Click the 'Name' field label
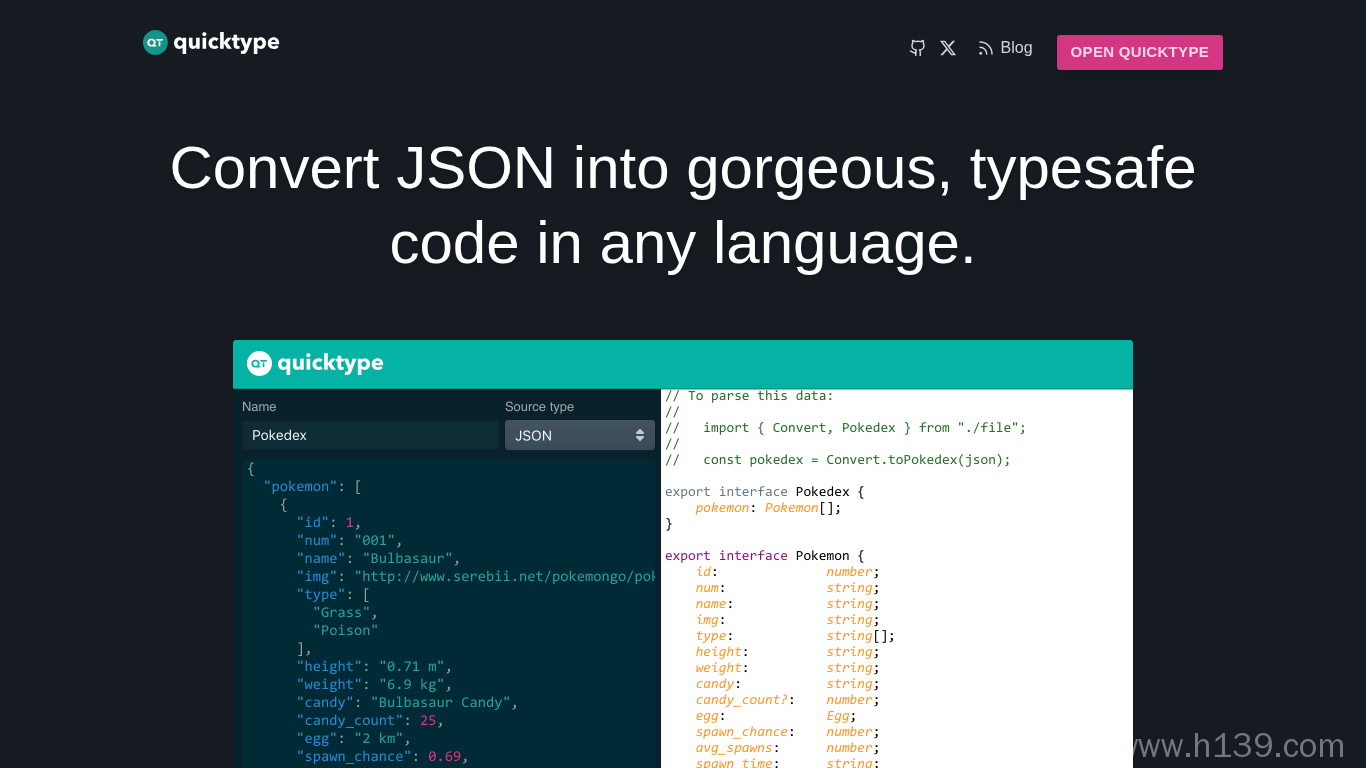Viewport: 1366px width, 768px height. point(259,406)
